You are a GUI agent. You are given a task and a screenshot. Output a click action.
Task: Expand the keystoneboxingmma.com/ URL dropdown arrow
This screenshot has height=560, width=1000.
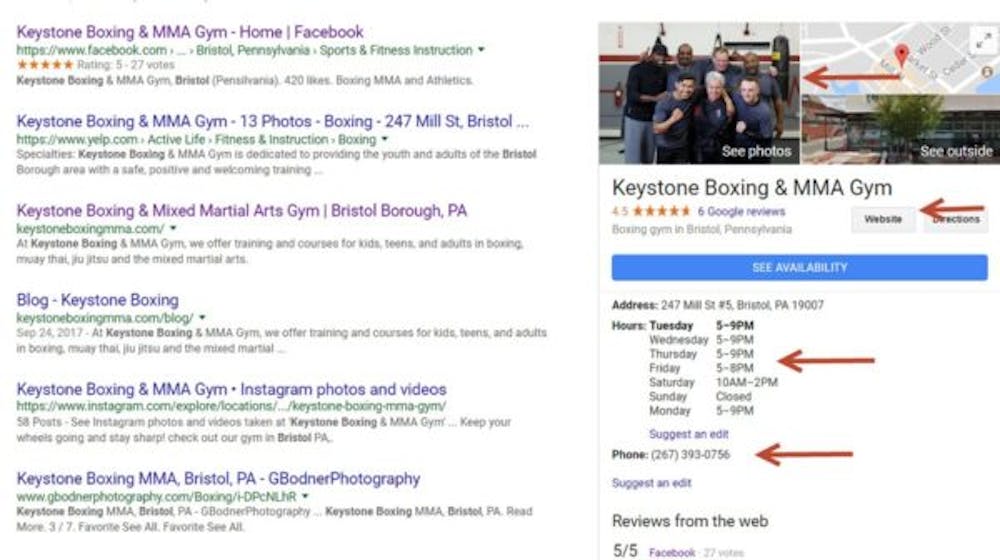[x=173, y=228]
